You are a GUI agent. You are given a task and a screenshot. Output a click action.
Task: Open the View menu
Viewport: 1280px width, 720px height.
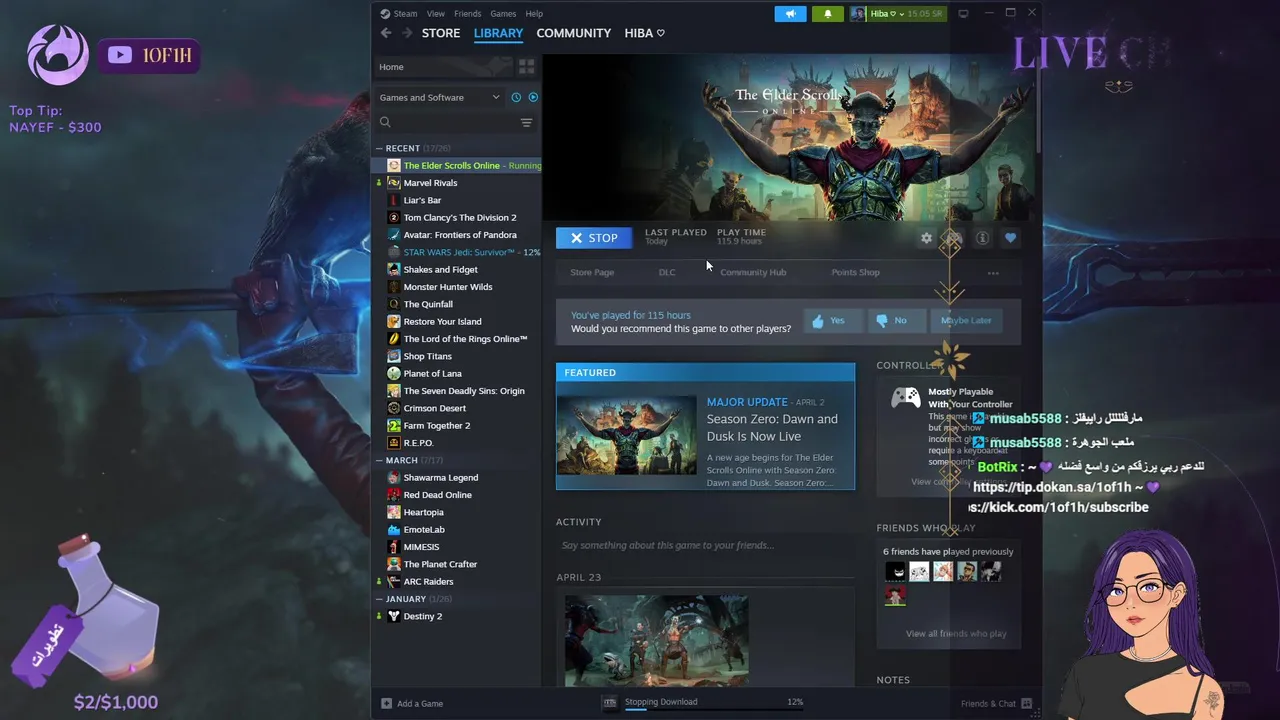click(x=436, y=14)
